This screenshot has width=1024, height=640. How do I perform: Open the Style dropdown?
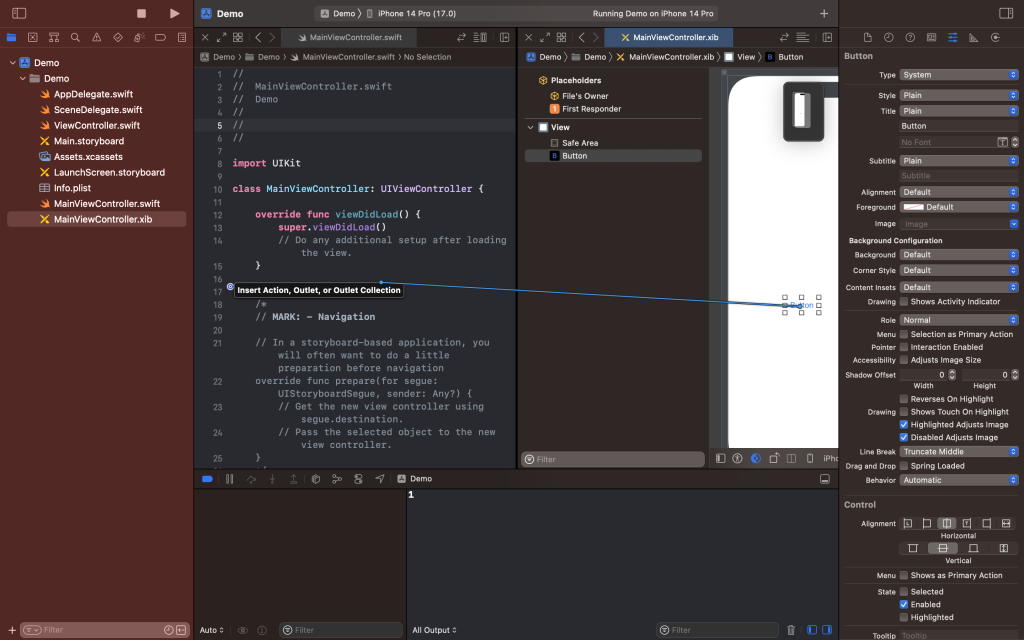959,95
